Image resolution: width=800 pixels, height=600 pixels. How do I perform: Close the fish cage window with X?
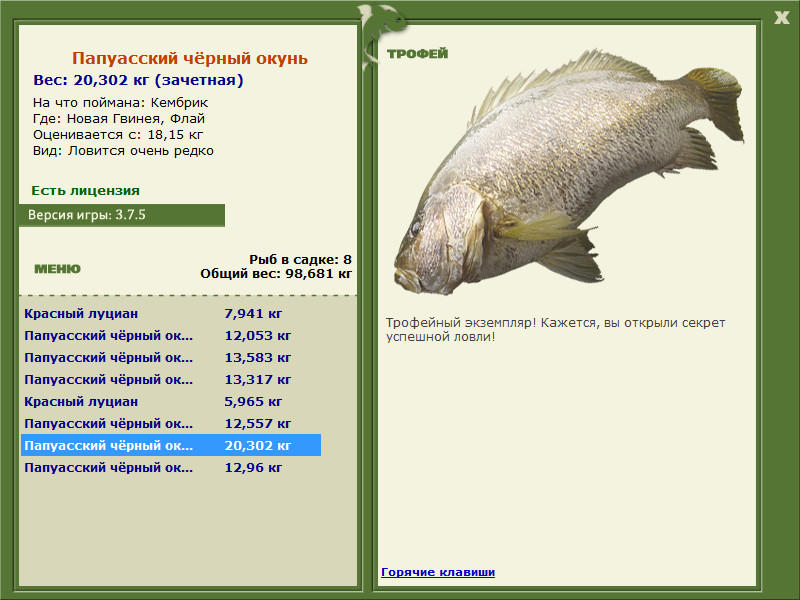coord(781,18)
